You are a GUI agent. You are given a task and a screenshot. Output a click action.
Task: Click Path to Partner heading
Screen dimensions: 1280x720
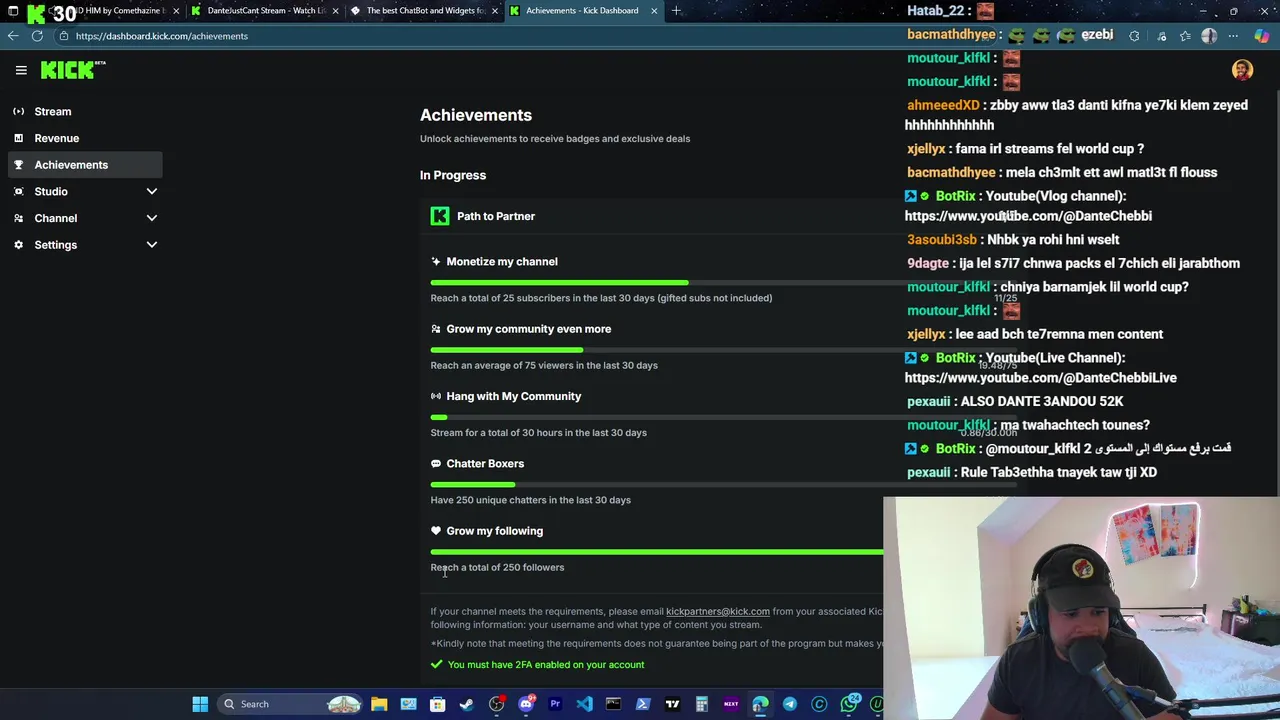496,216
